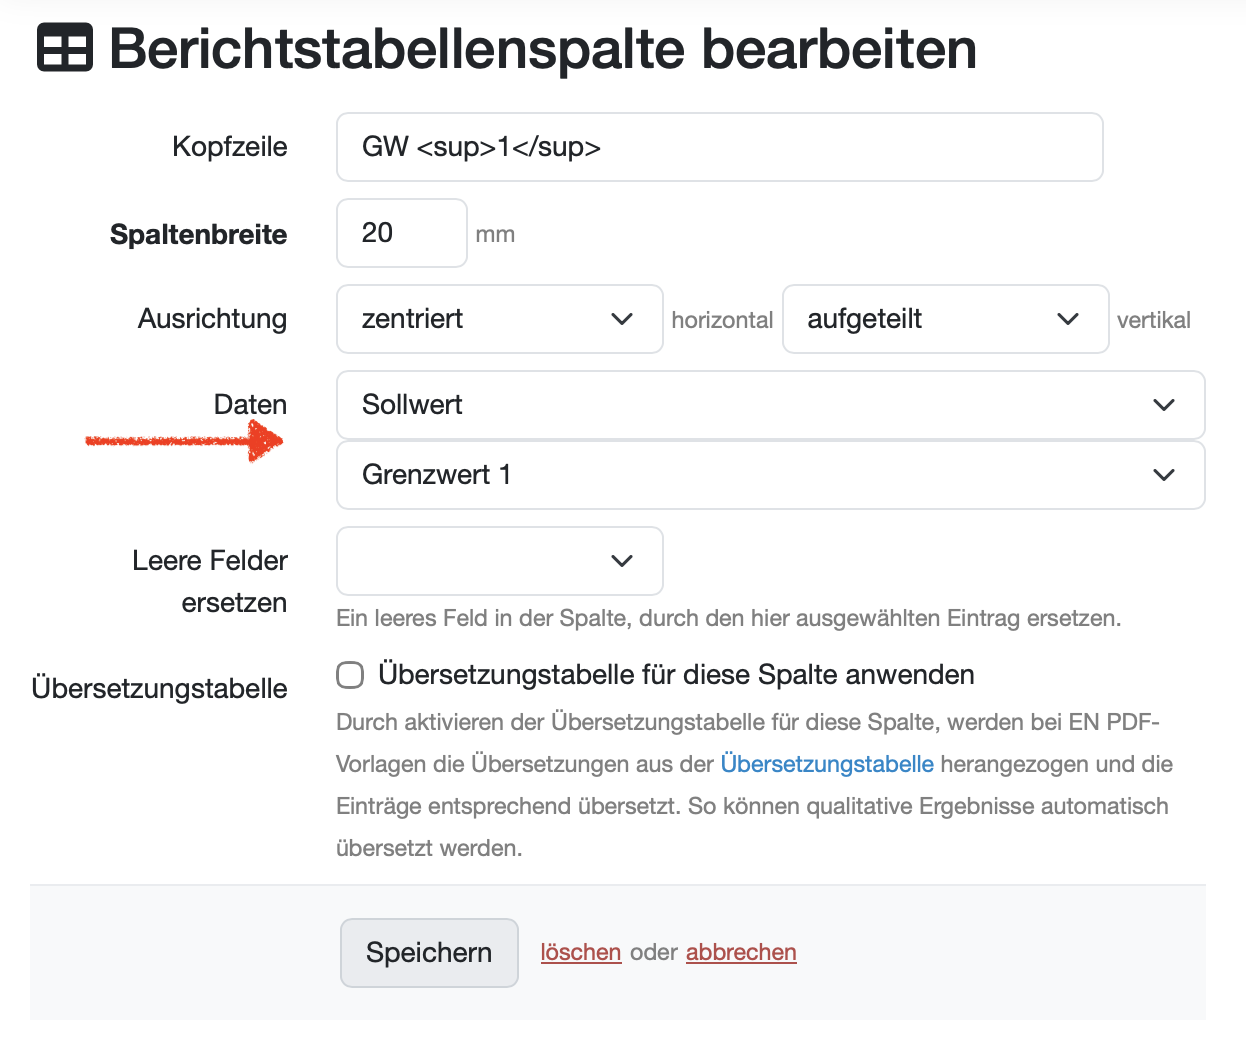Click the Daten field label
This screenshot has width=1246, height=1054.
tap(250, 405)
